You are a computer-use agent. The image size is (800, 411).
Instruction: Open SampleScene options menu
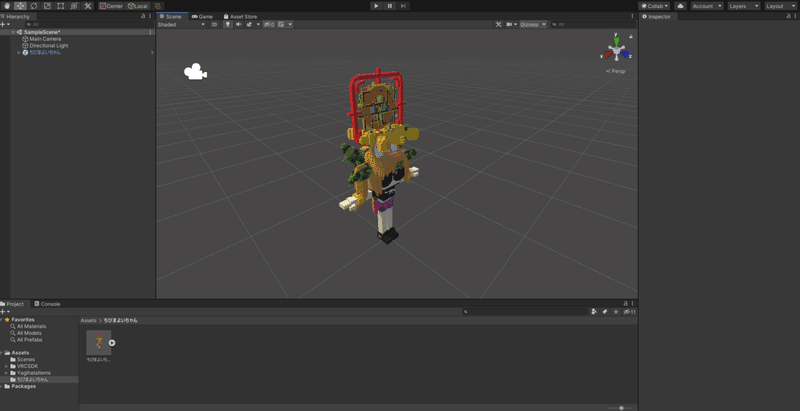(x=150, y=32)
